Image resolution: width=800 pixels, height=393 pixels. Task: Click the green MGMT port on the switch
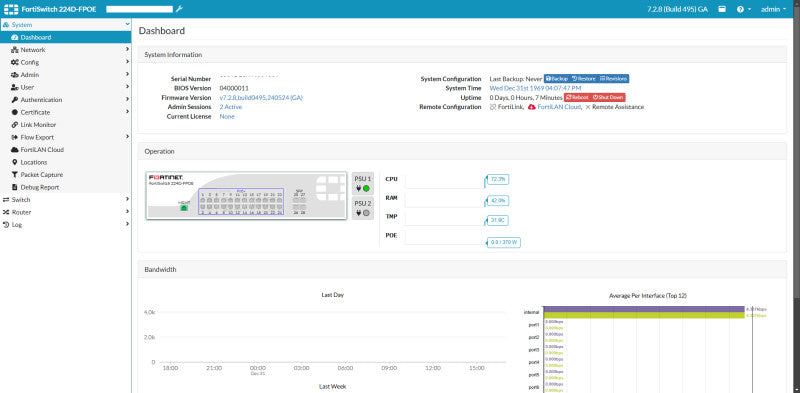[x=184, y=208]
